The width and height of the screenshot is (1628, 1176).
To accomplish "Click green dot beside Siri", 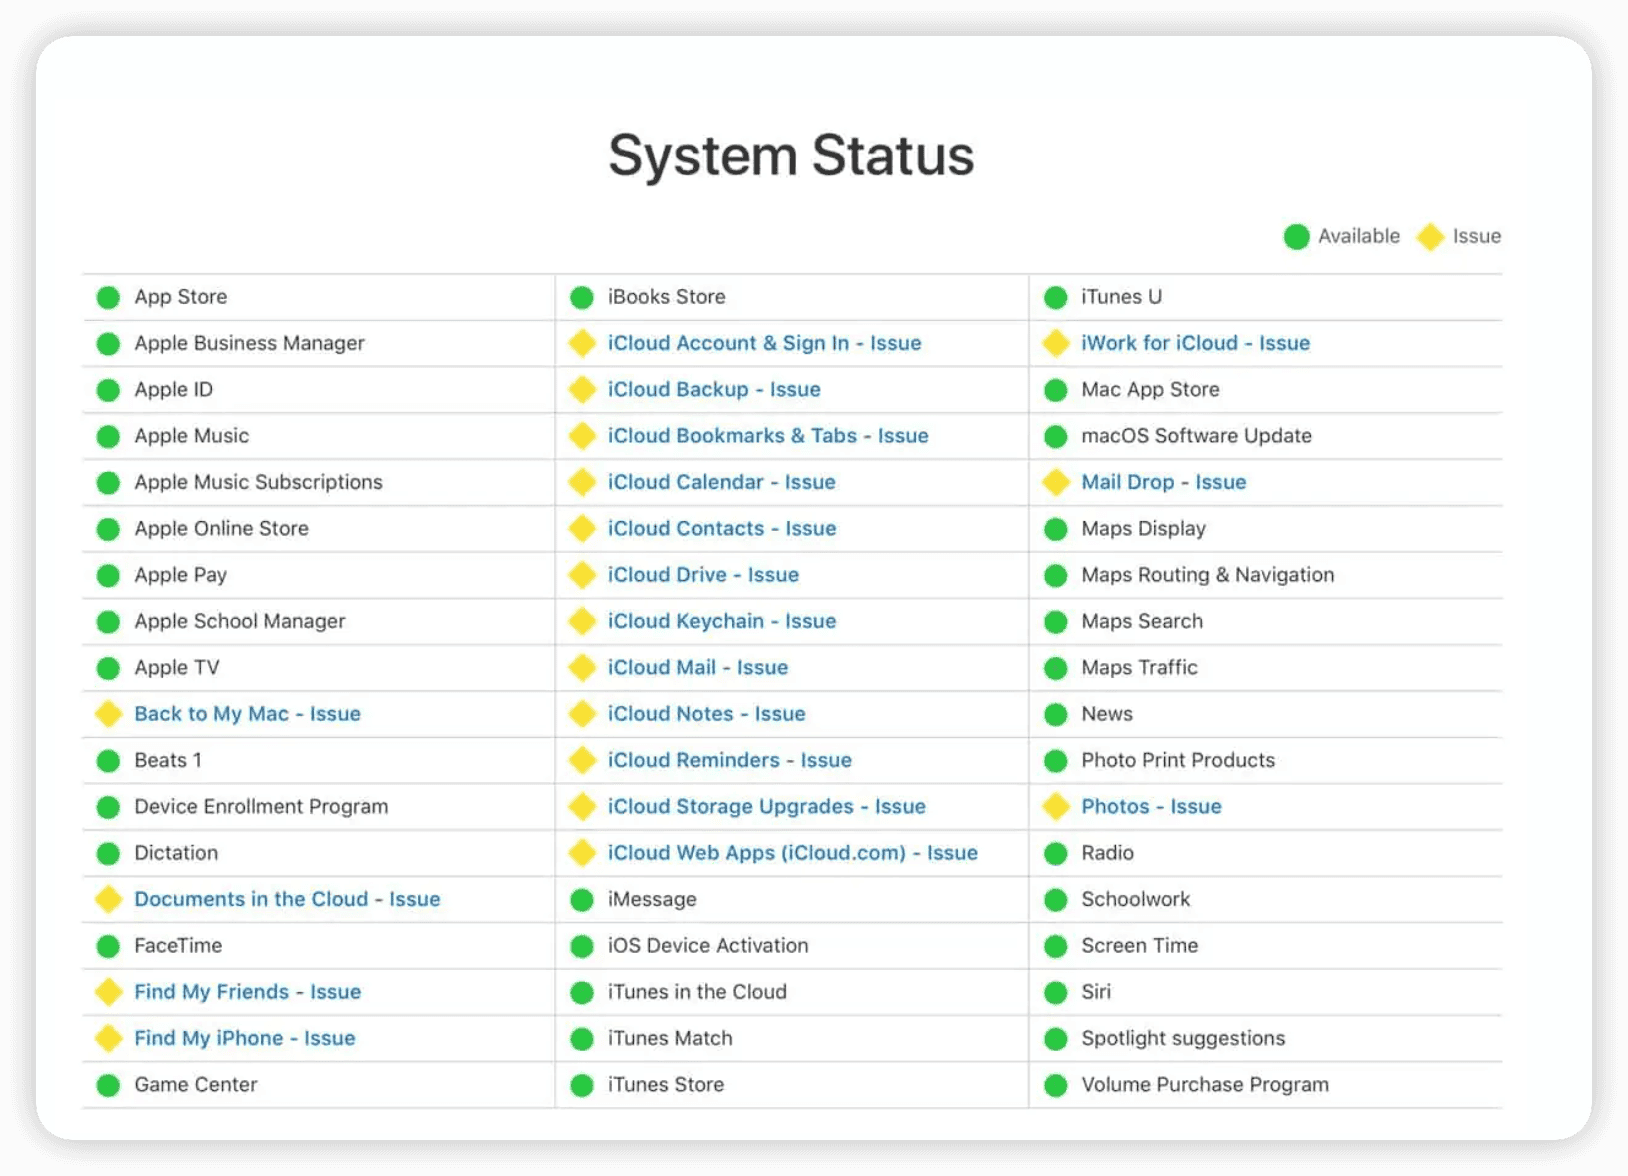I will (x=1056, y=993).
